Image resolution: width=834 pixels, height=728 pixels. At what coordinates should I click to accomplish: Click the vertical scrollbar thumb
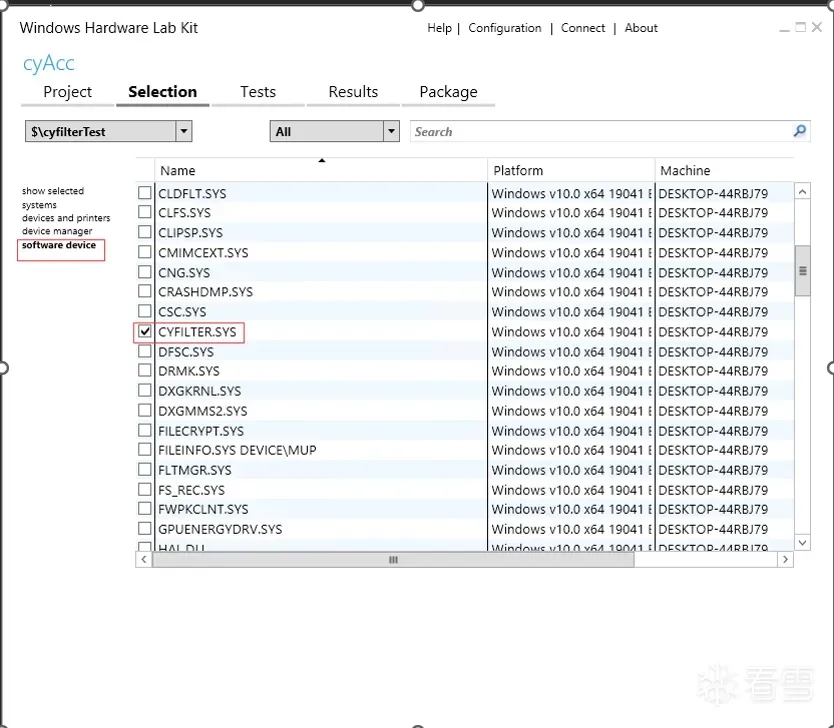tap(802, 268)
